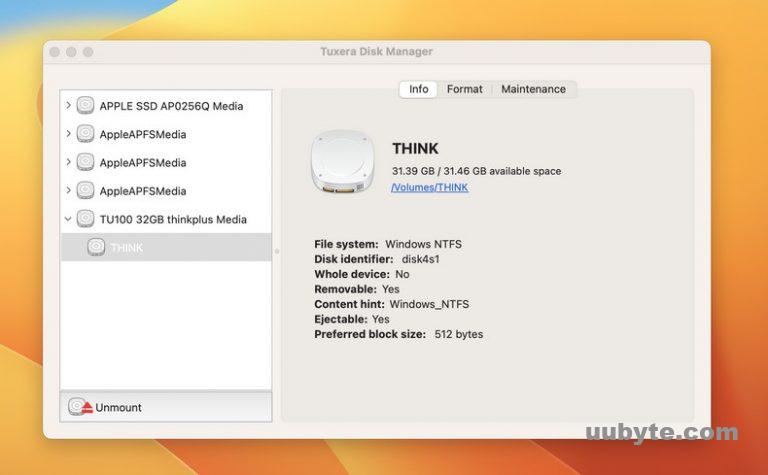Screen dimensions: 768x475
Task: Expand the third AppleAPFSMedia entry
Action: [x=68, y=190]
